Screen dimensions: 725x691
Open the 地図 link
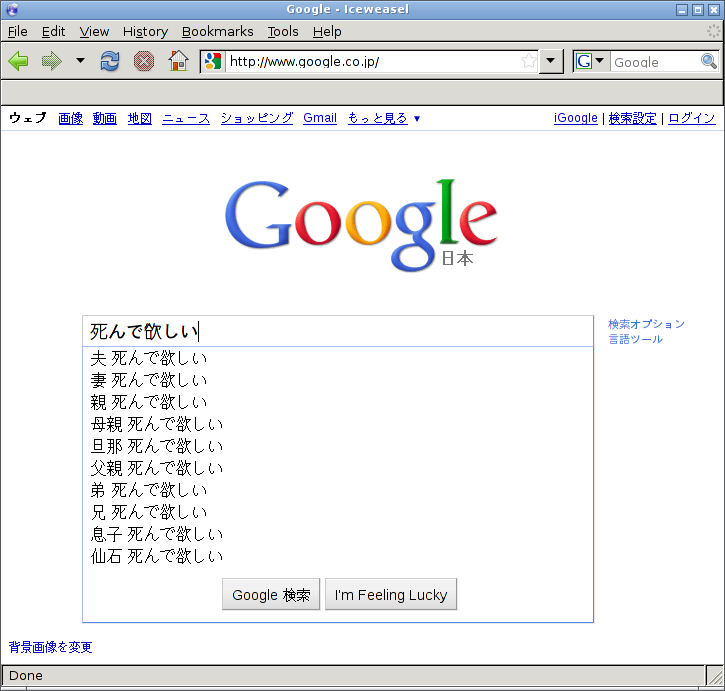140,118
